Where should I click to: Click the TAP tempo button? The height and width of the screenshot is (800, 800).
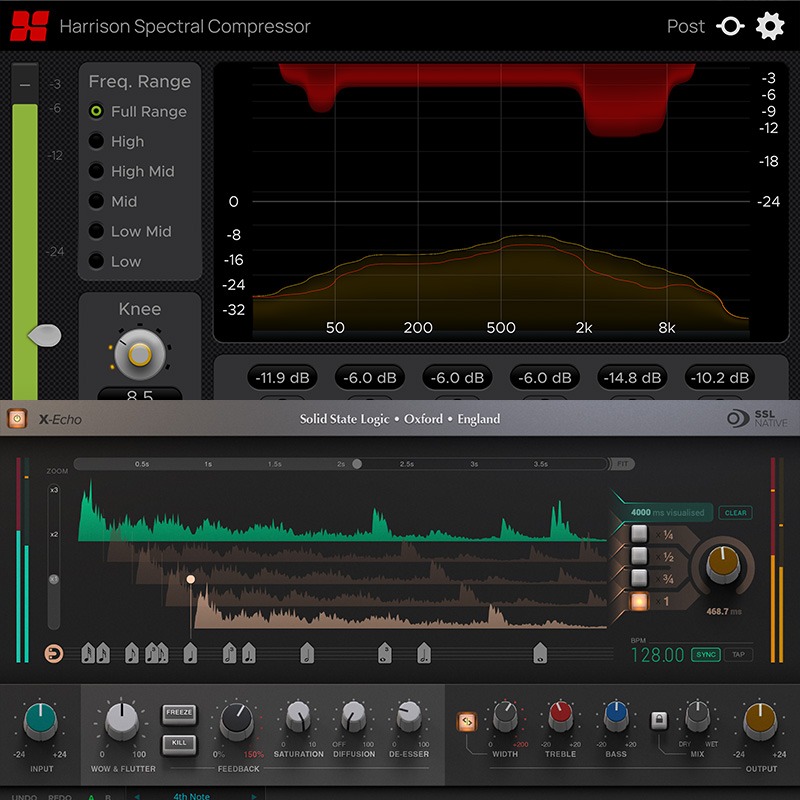coord(738,655)
